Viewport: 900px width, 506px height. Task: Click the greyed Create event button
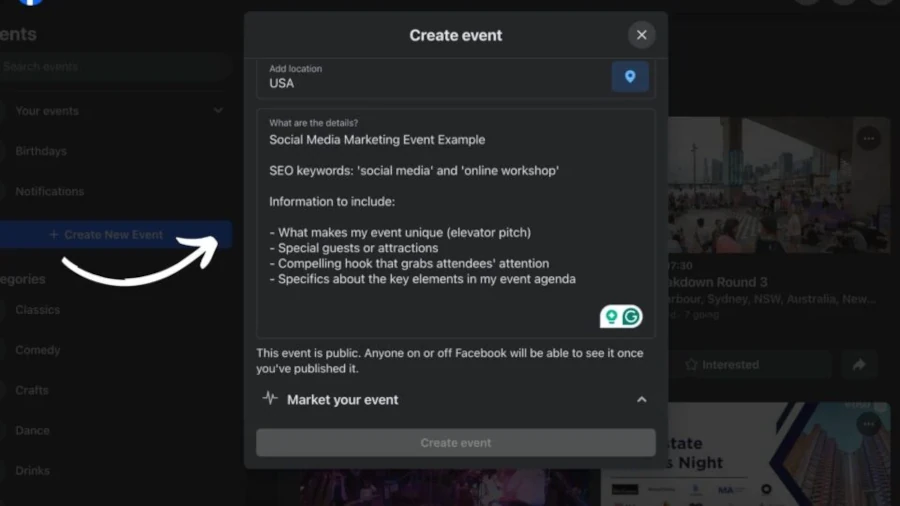click(x=456, y=443)
